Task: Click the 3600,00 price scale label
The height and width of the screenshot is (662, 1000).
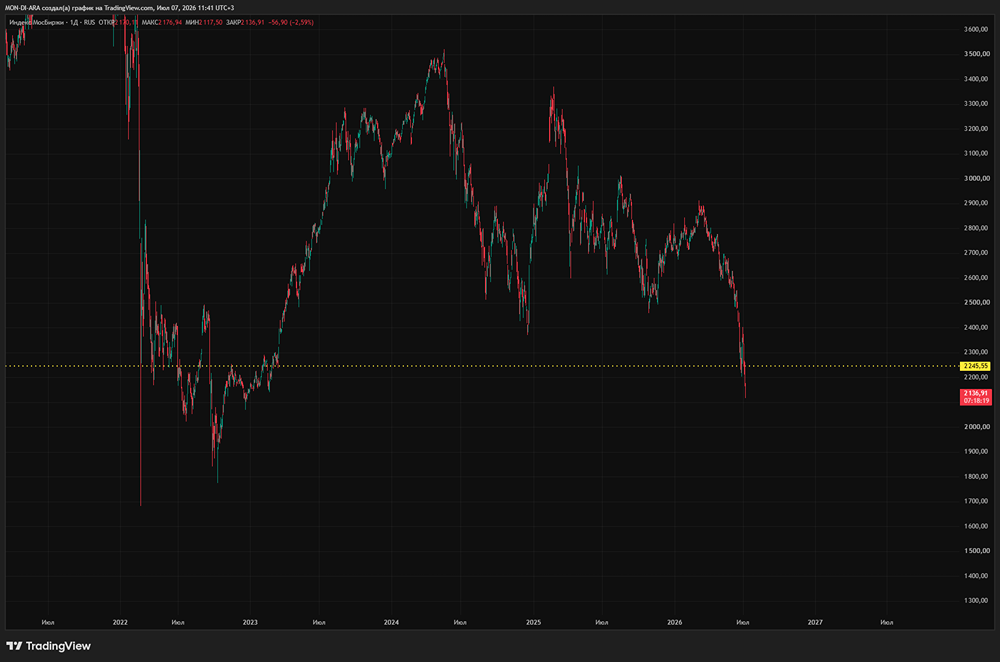Action: point(976,29)
